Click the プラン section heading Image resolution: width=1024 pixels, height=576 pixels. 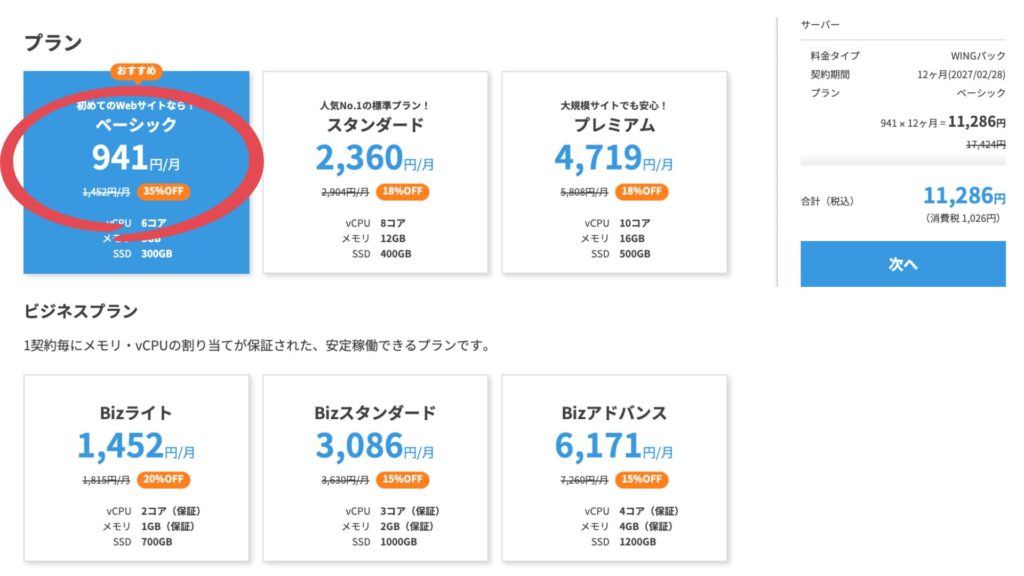[x=53, y=43]
